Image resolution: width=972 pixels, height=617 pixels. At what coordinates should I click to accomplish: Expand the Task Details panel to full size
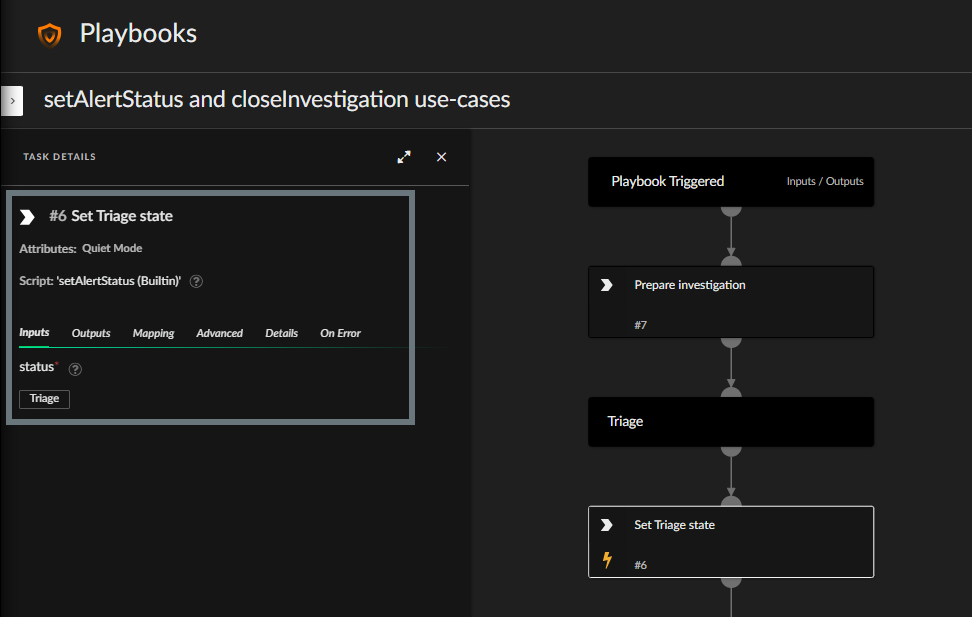pyautogui.click(x=404, y=157)
